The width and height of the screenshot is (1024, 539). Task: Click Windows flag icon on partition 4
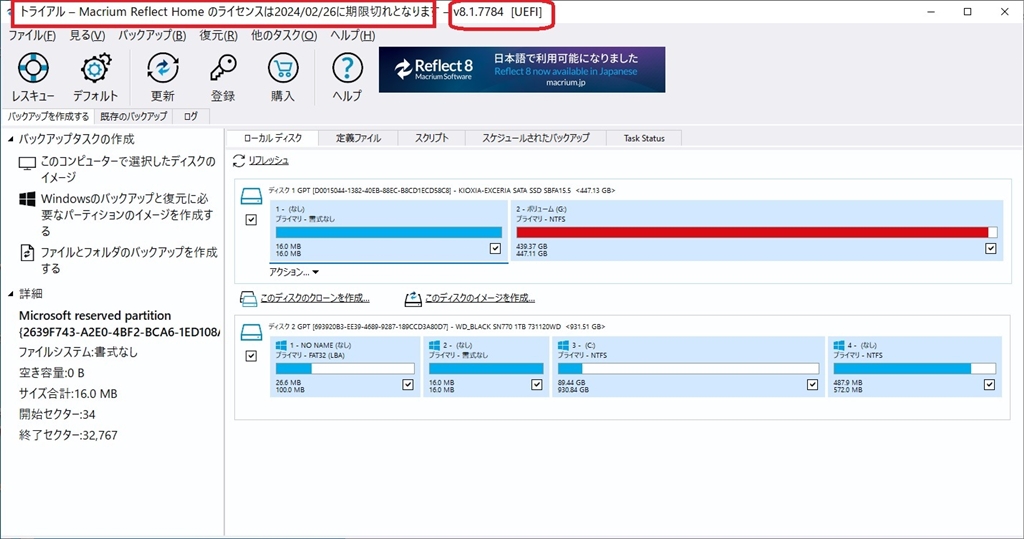(839, 345)
